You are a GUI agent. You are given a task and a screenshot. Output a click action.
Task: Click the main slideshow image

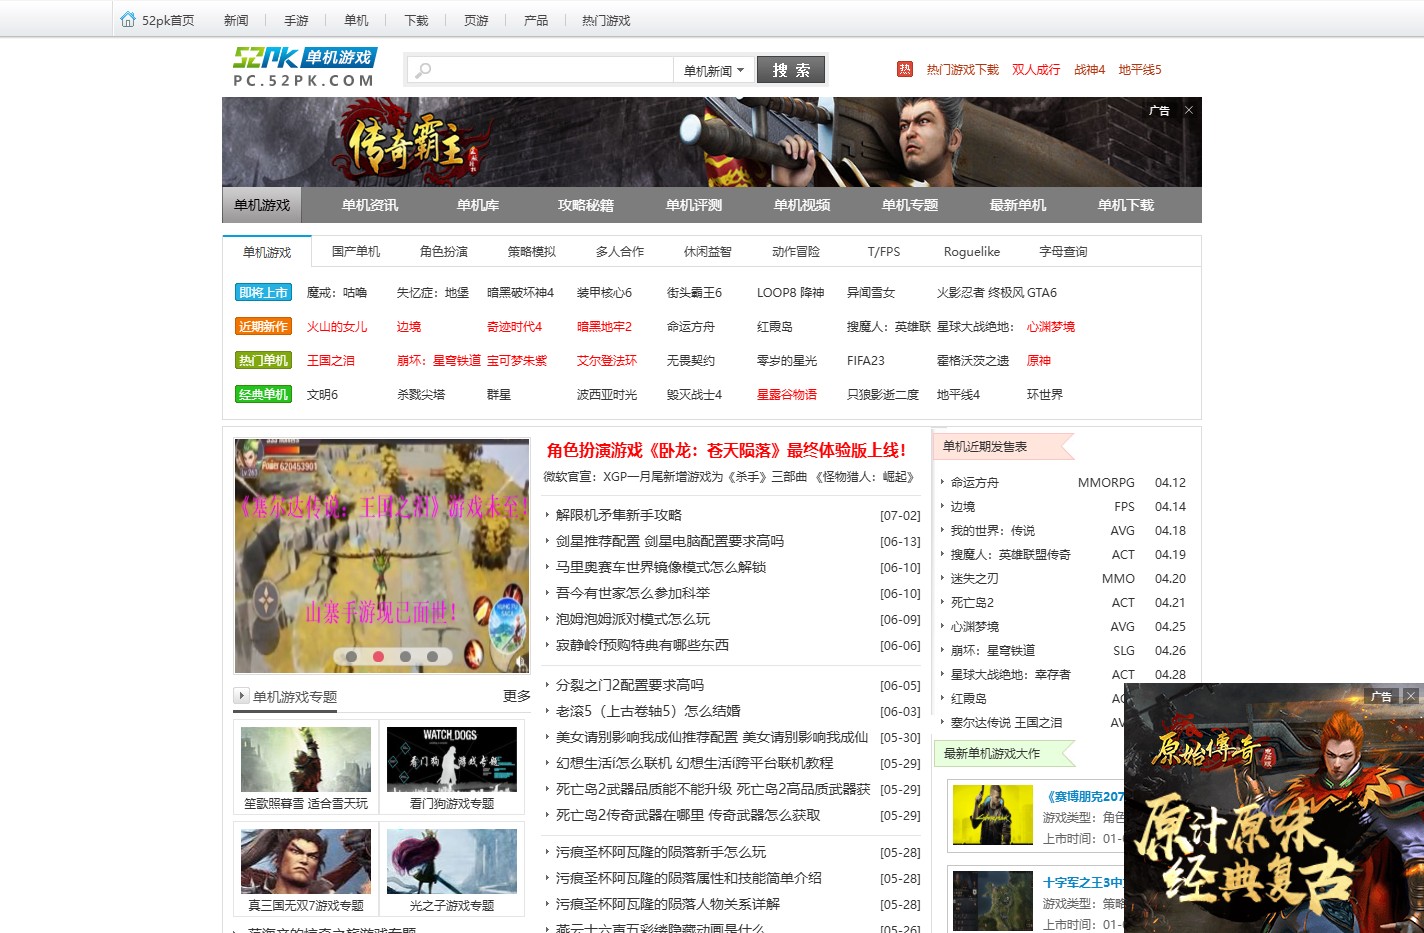point(382,556)
